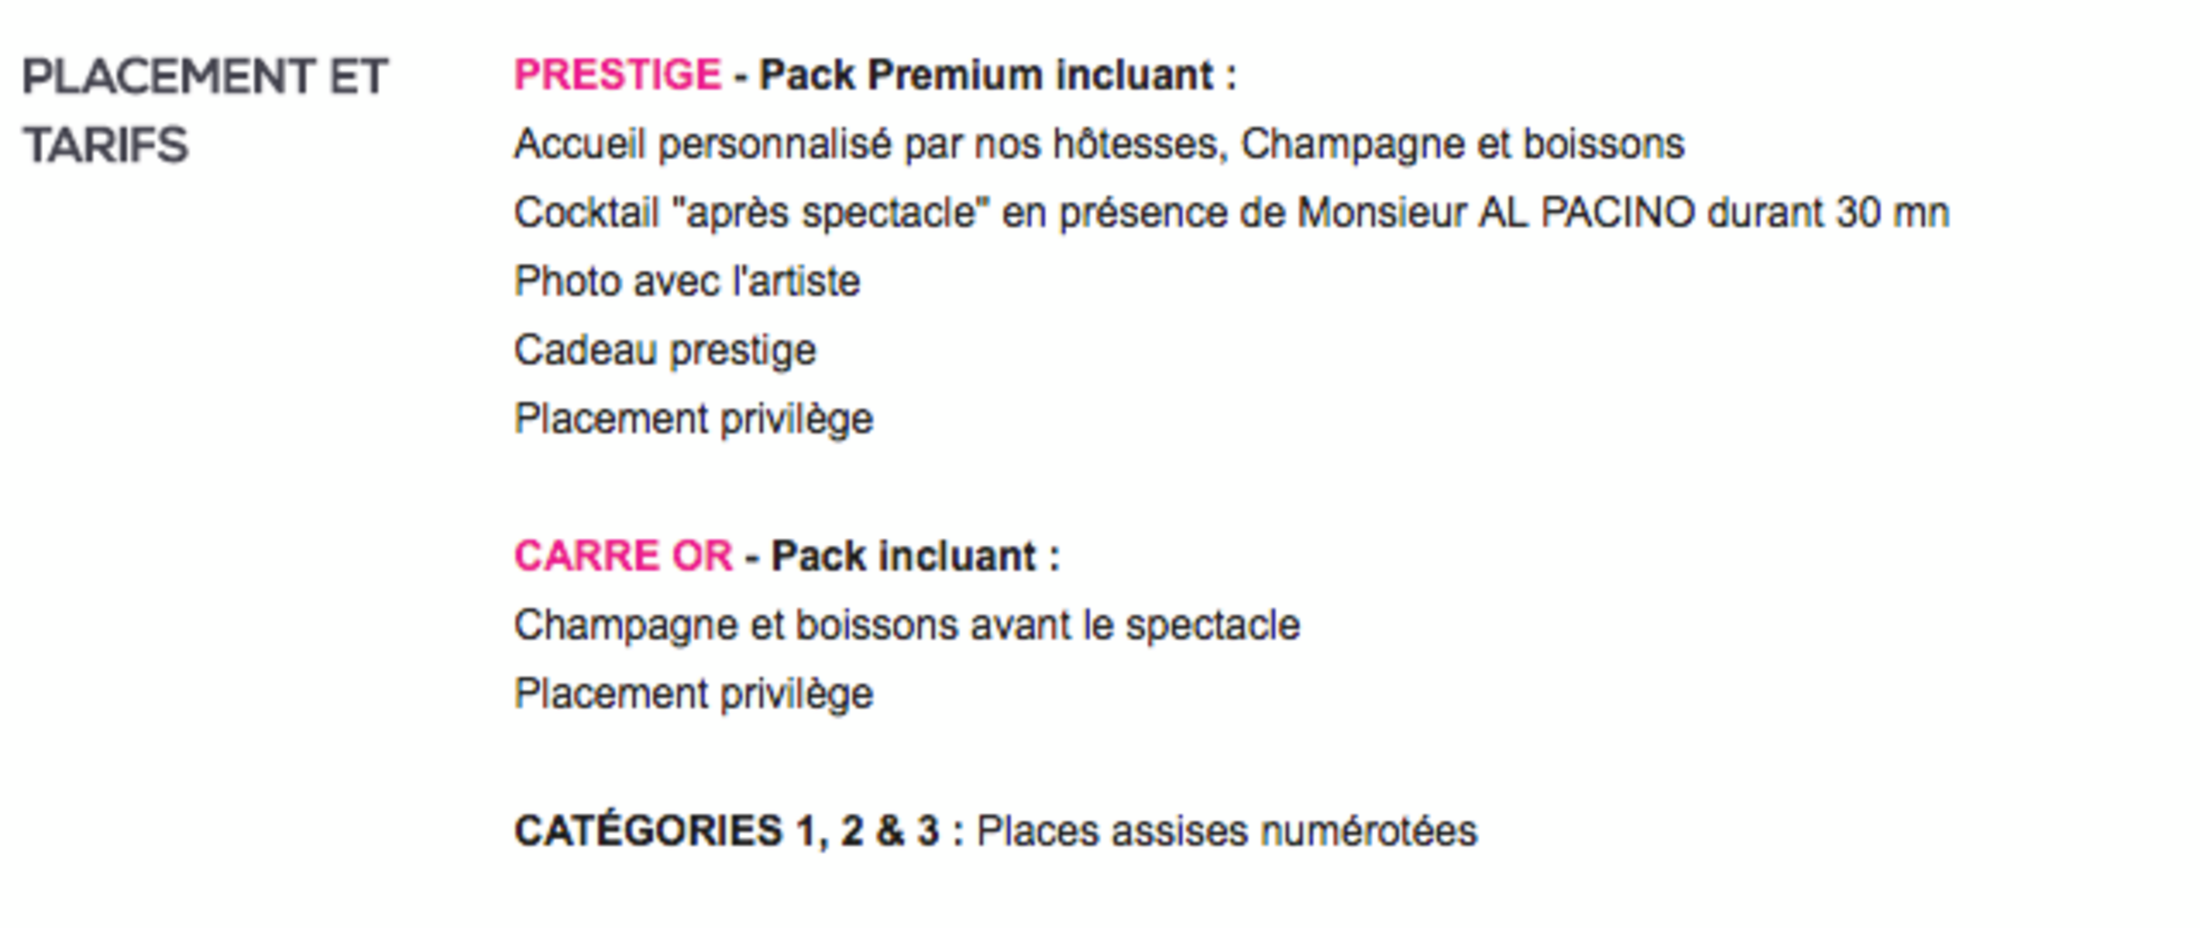Click Placement privilège under Prestige
2200x928 pixels.
coord(694,420)
